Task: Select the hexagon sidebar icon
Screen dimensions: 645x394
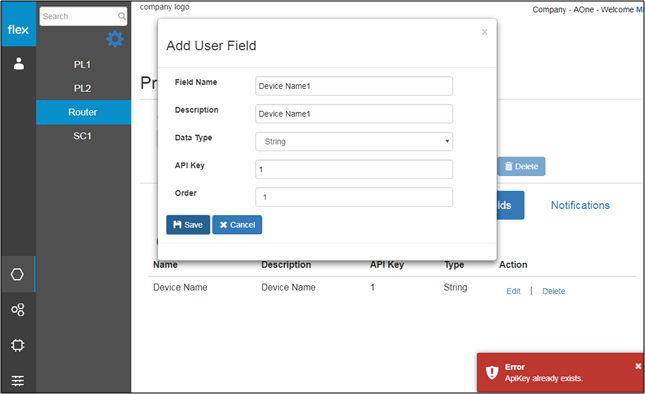Action: click(x=17, y=274)
